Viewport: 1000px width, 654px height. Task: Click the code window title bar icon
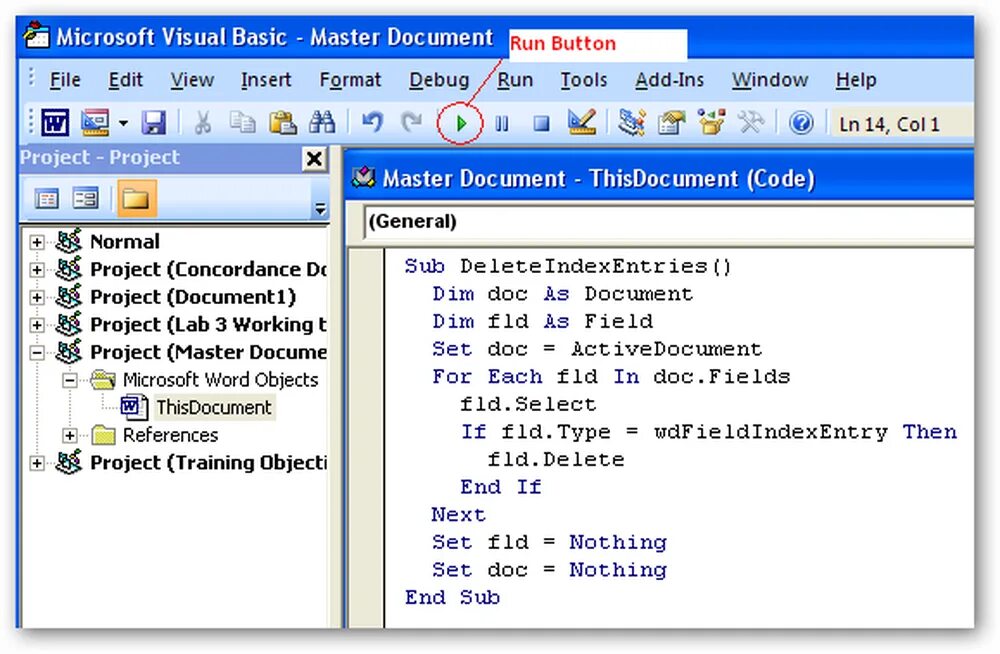[364, 177]
